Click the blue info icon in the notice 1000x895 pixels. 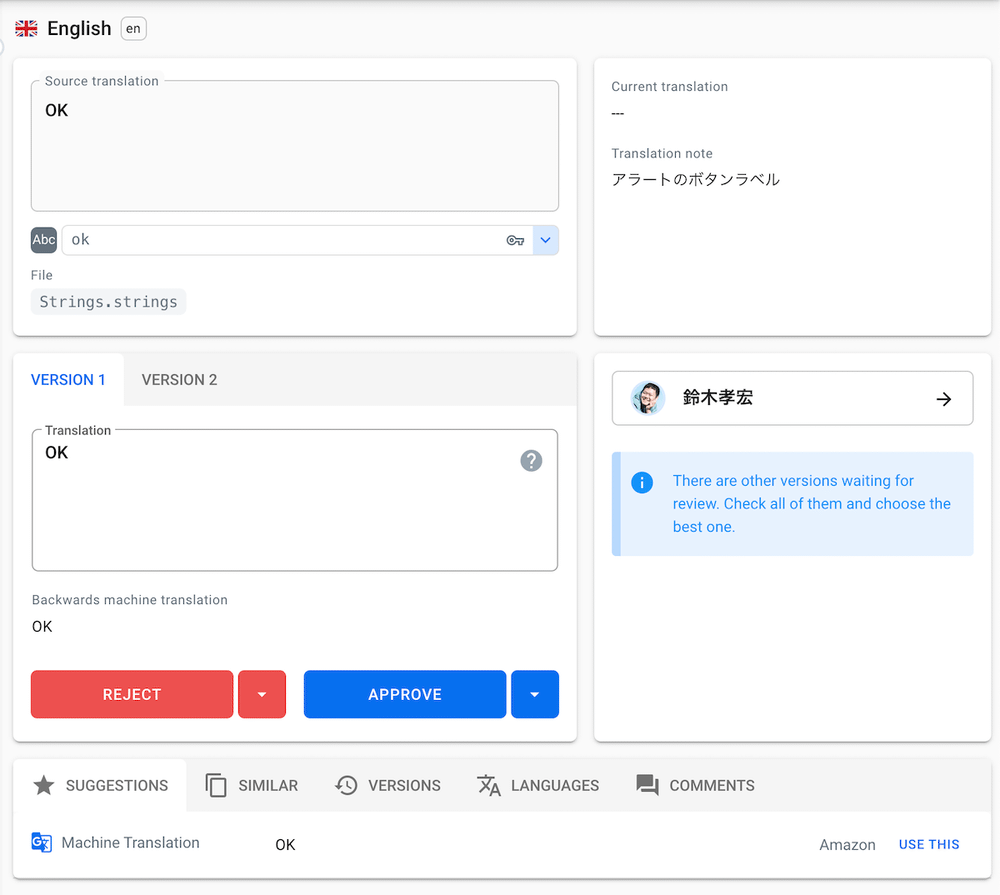(642, 483)
